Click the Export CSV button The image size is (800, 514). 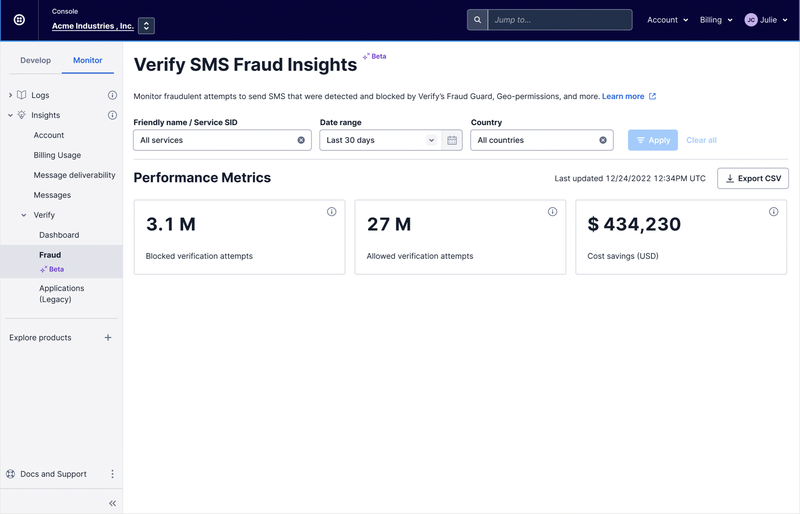(x=753, y=178)
